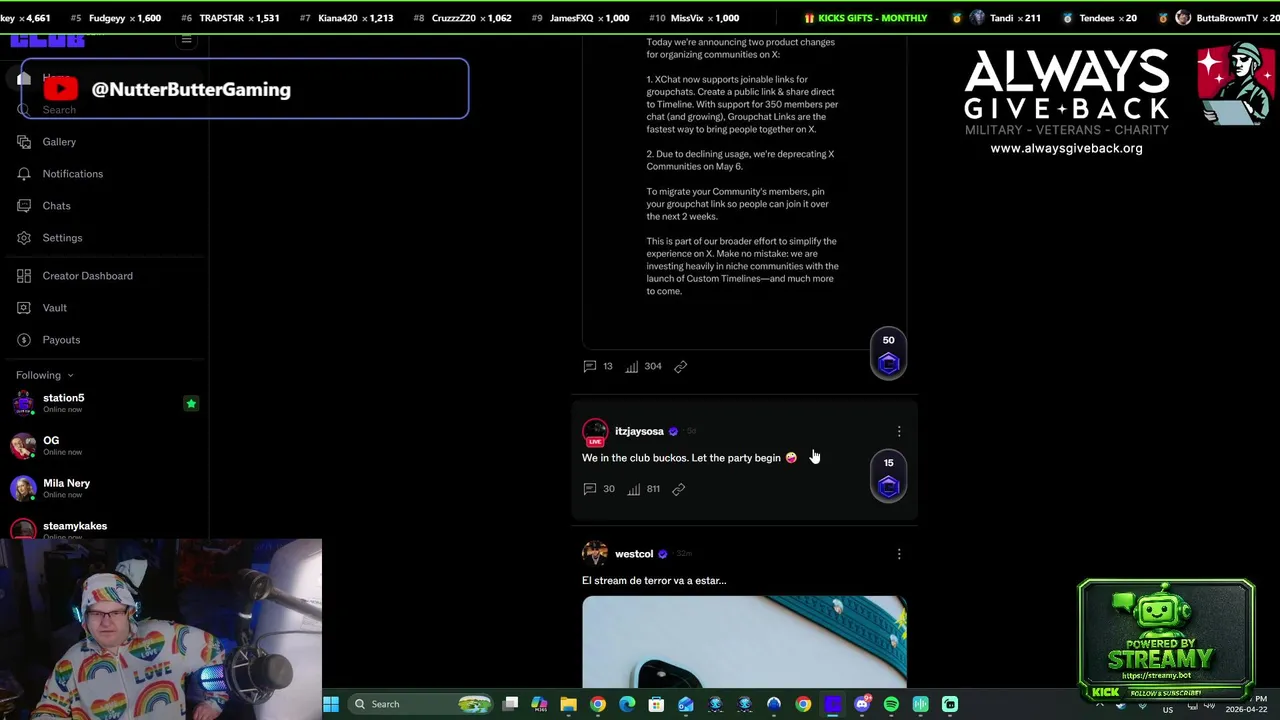Viewport: 1280px width, 720px height.
Task: Copy link of itzjaysosa post
Action: coord(678,489)
